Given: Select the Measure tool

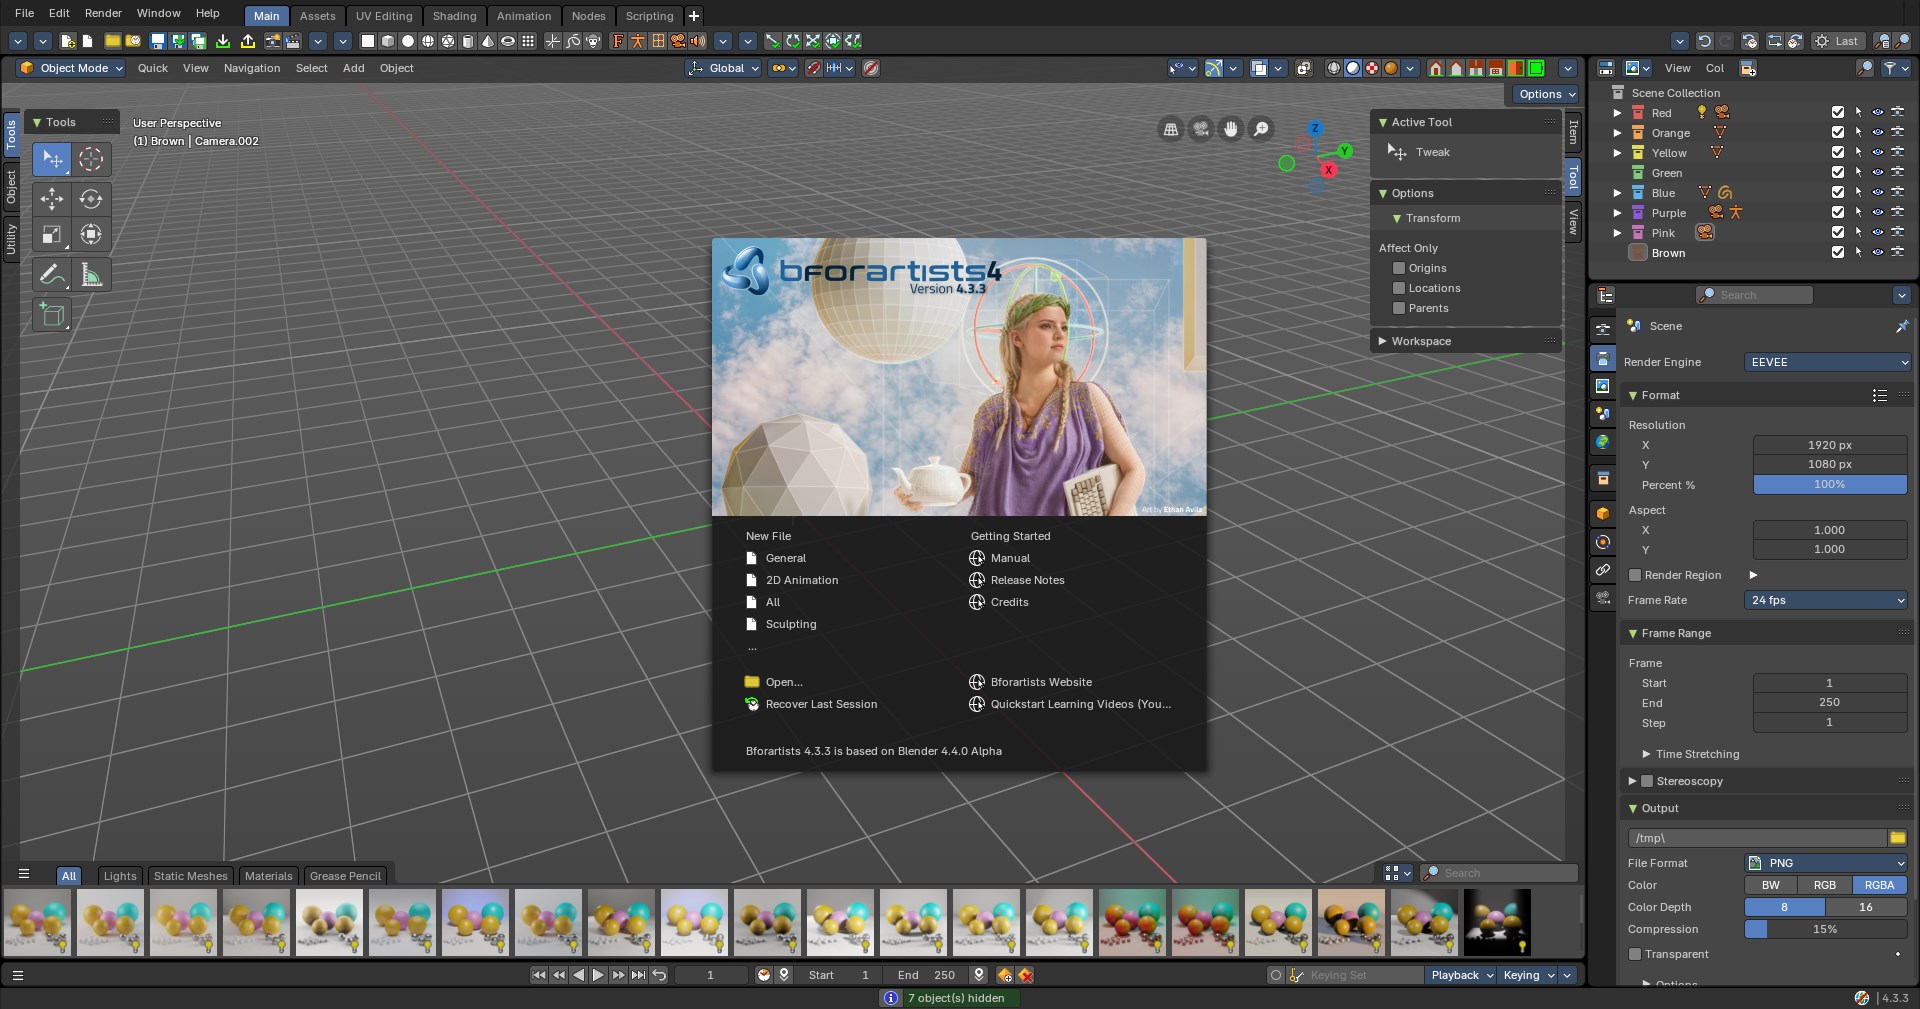Looking at the screenshot, I should point(91,275).
